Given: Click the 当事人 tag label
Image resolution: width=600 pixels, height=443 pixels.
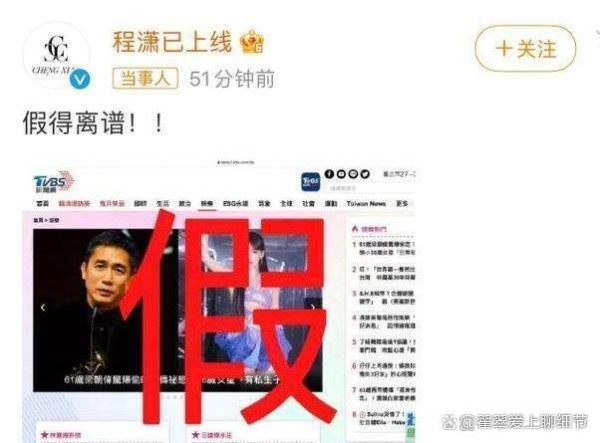Looking at the screenshot, I should point(145,78).
